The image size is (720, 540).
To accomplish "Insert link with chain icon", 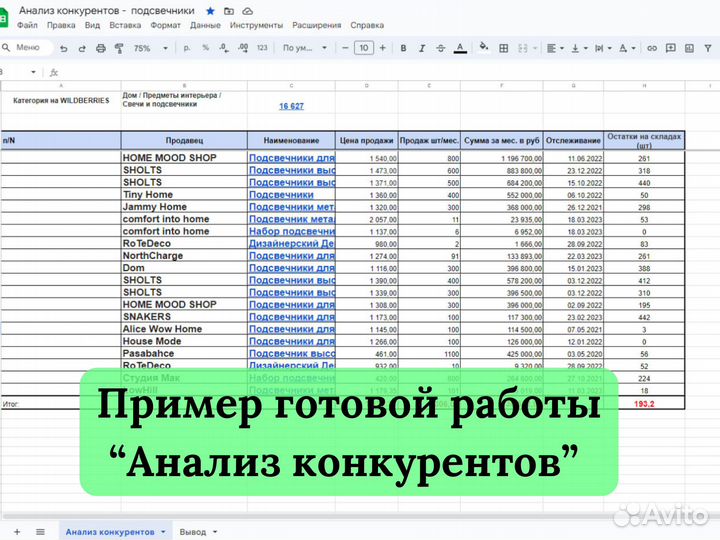I will coord(652,48).
